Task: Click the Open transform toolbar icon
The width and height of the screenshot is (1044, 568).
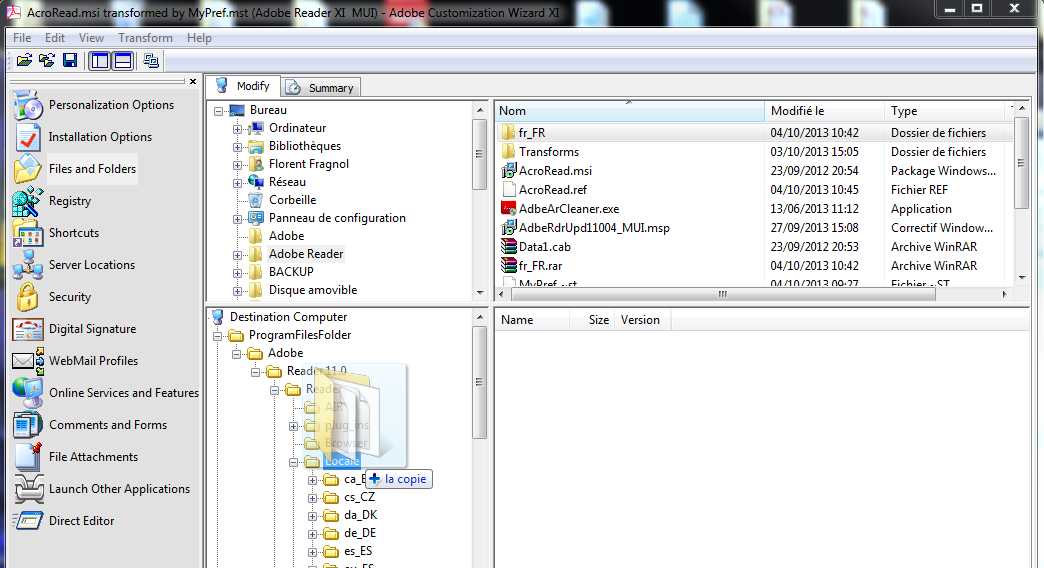Action: [47, 61]
